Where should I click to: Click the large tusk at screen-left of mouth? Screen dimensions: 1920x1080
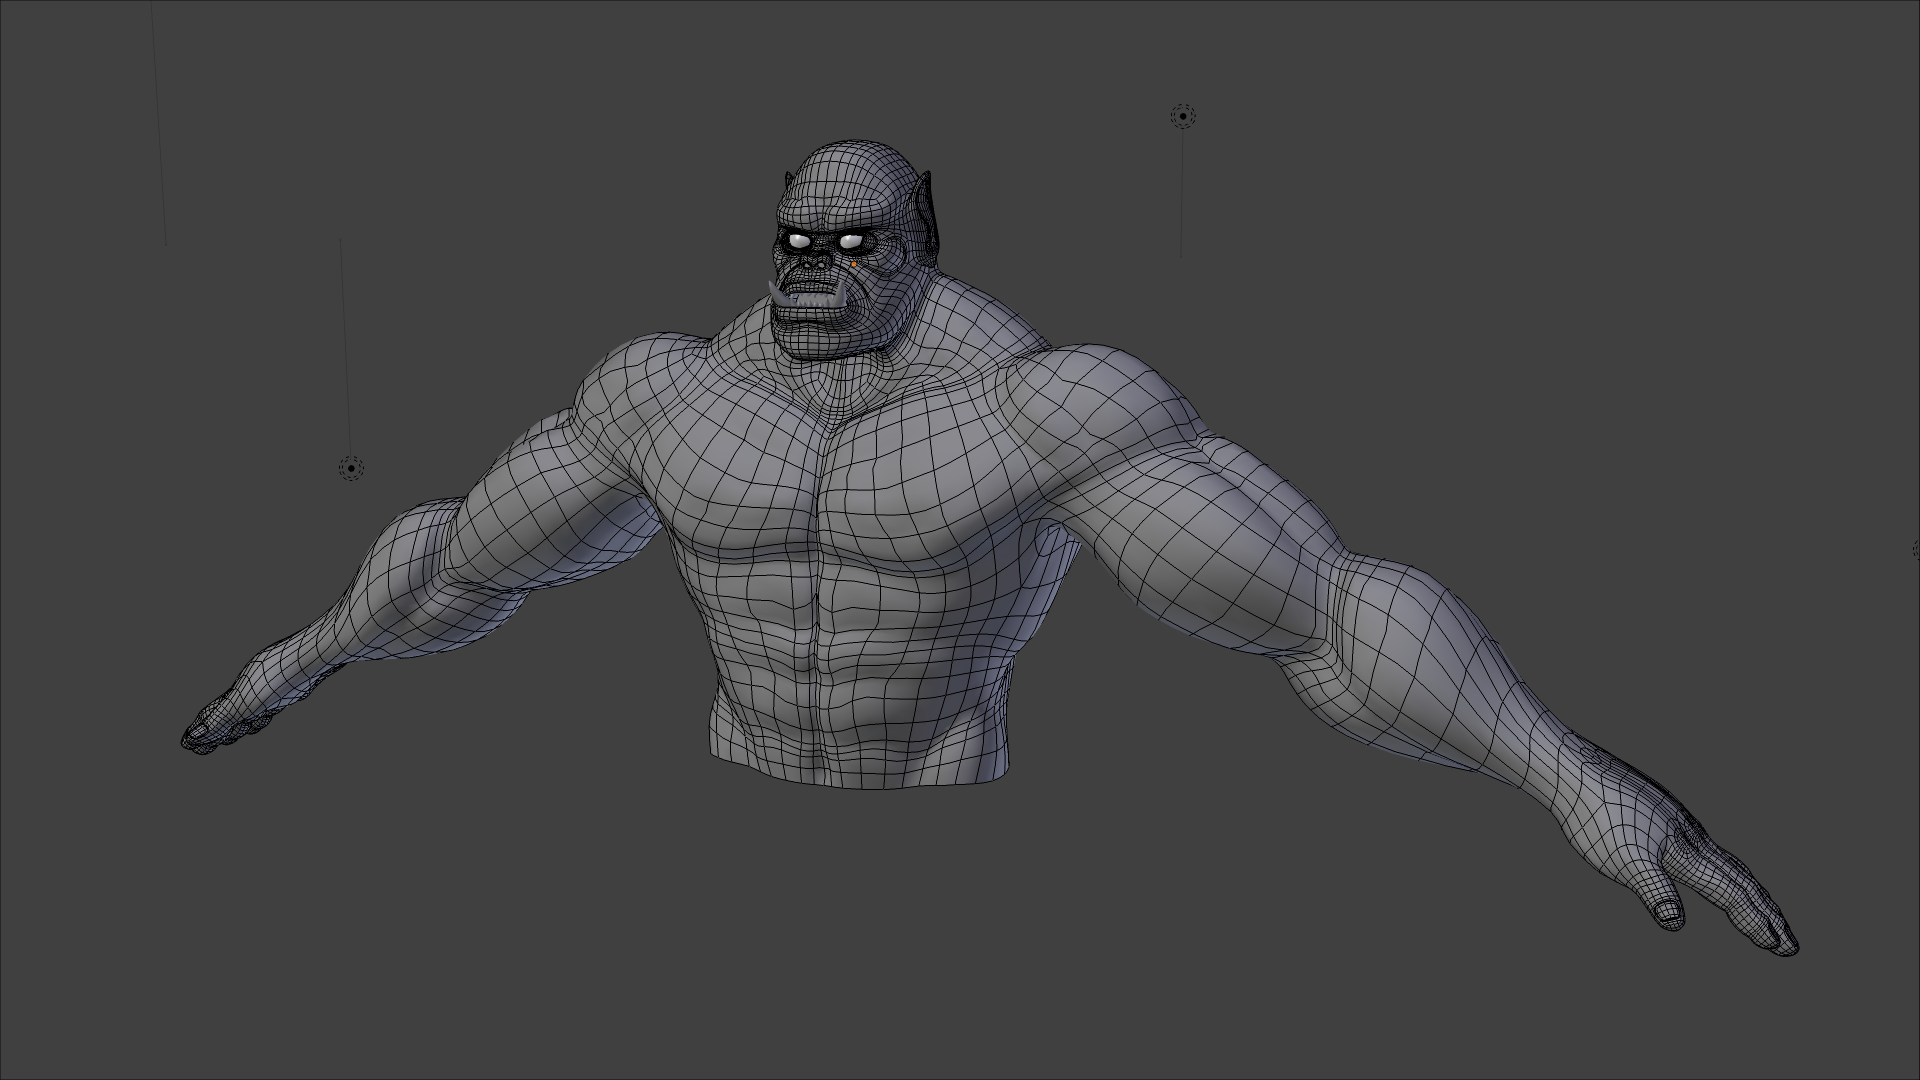tap(779, 294)
